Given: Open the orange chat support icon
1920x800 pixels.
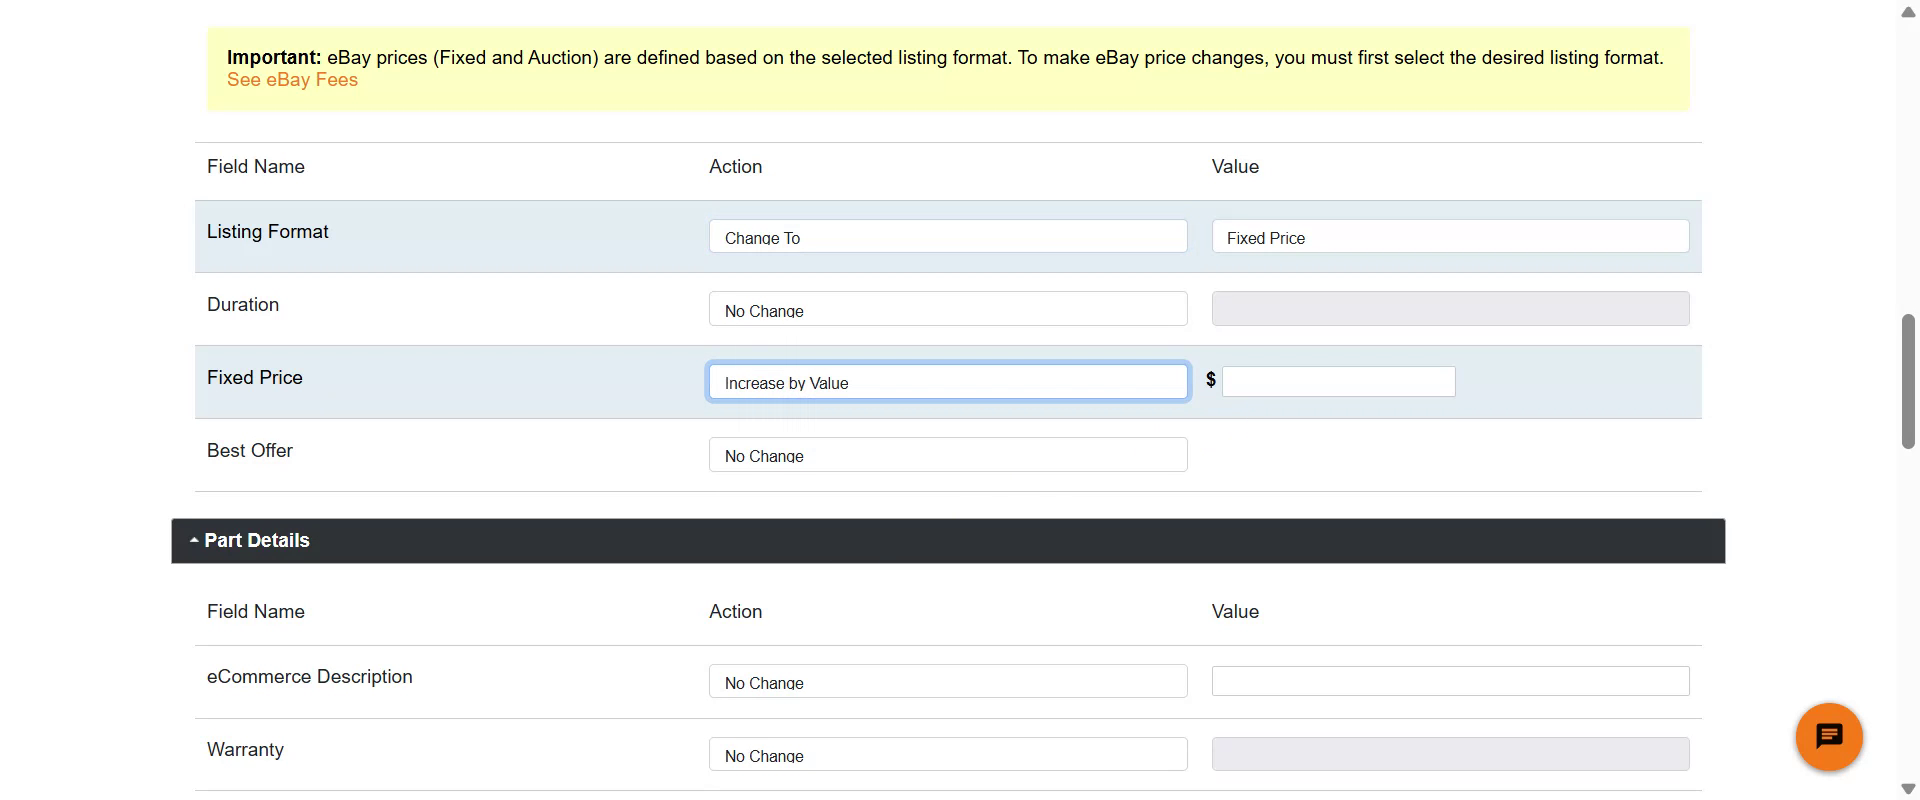Looking at the screenshot, I should [1828, 737].
